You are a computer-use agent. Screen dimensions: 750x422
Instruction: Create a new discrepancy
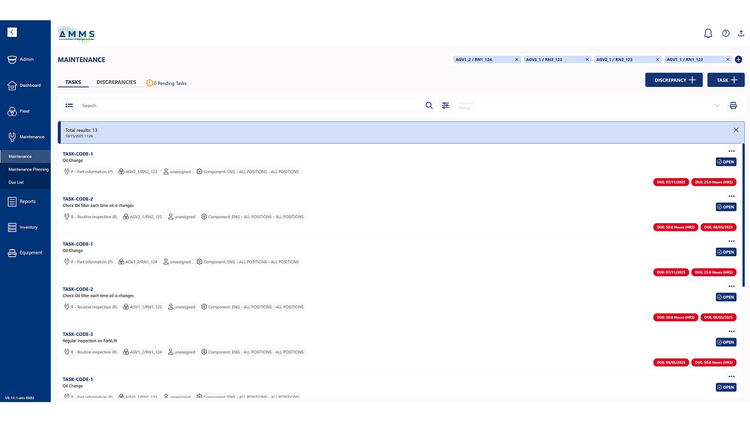click(673, 80)
